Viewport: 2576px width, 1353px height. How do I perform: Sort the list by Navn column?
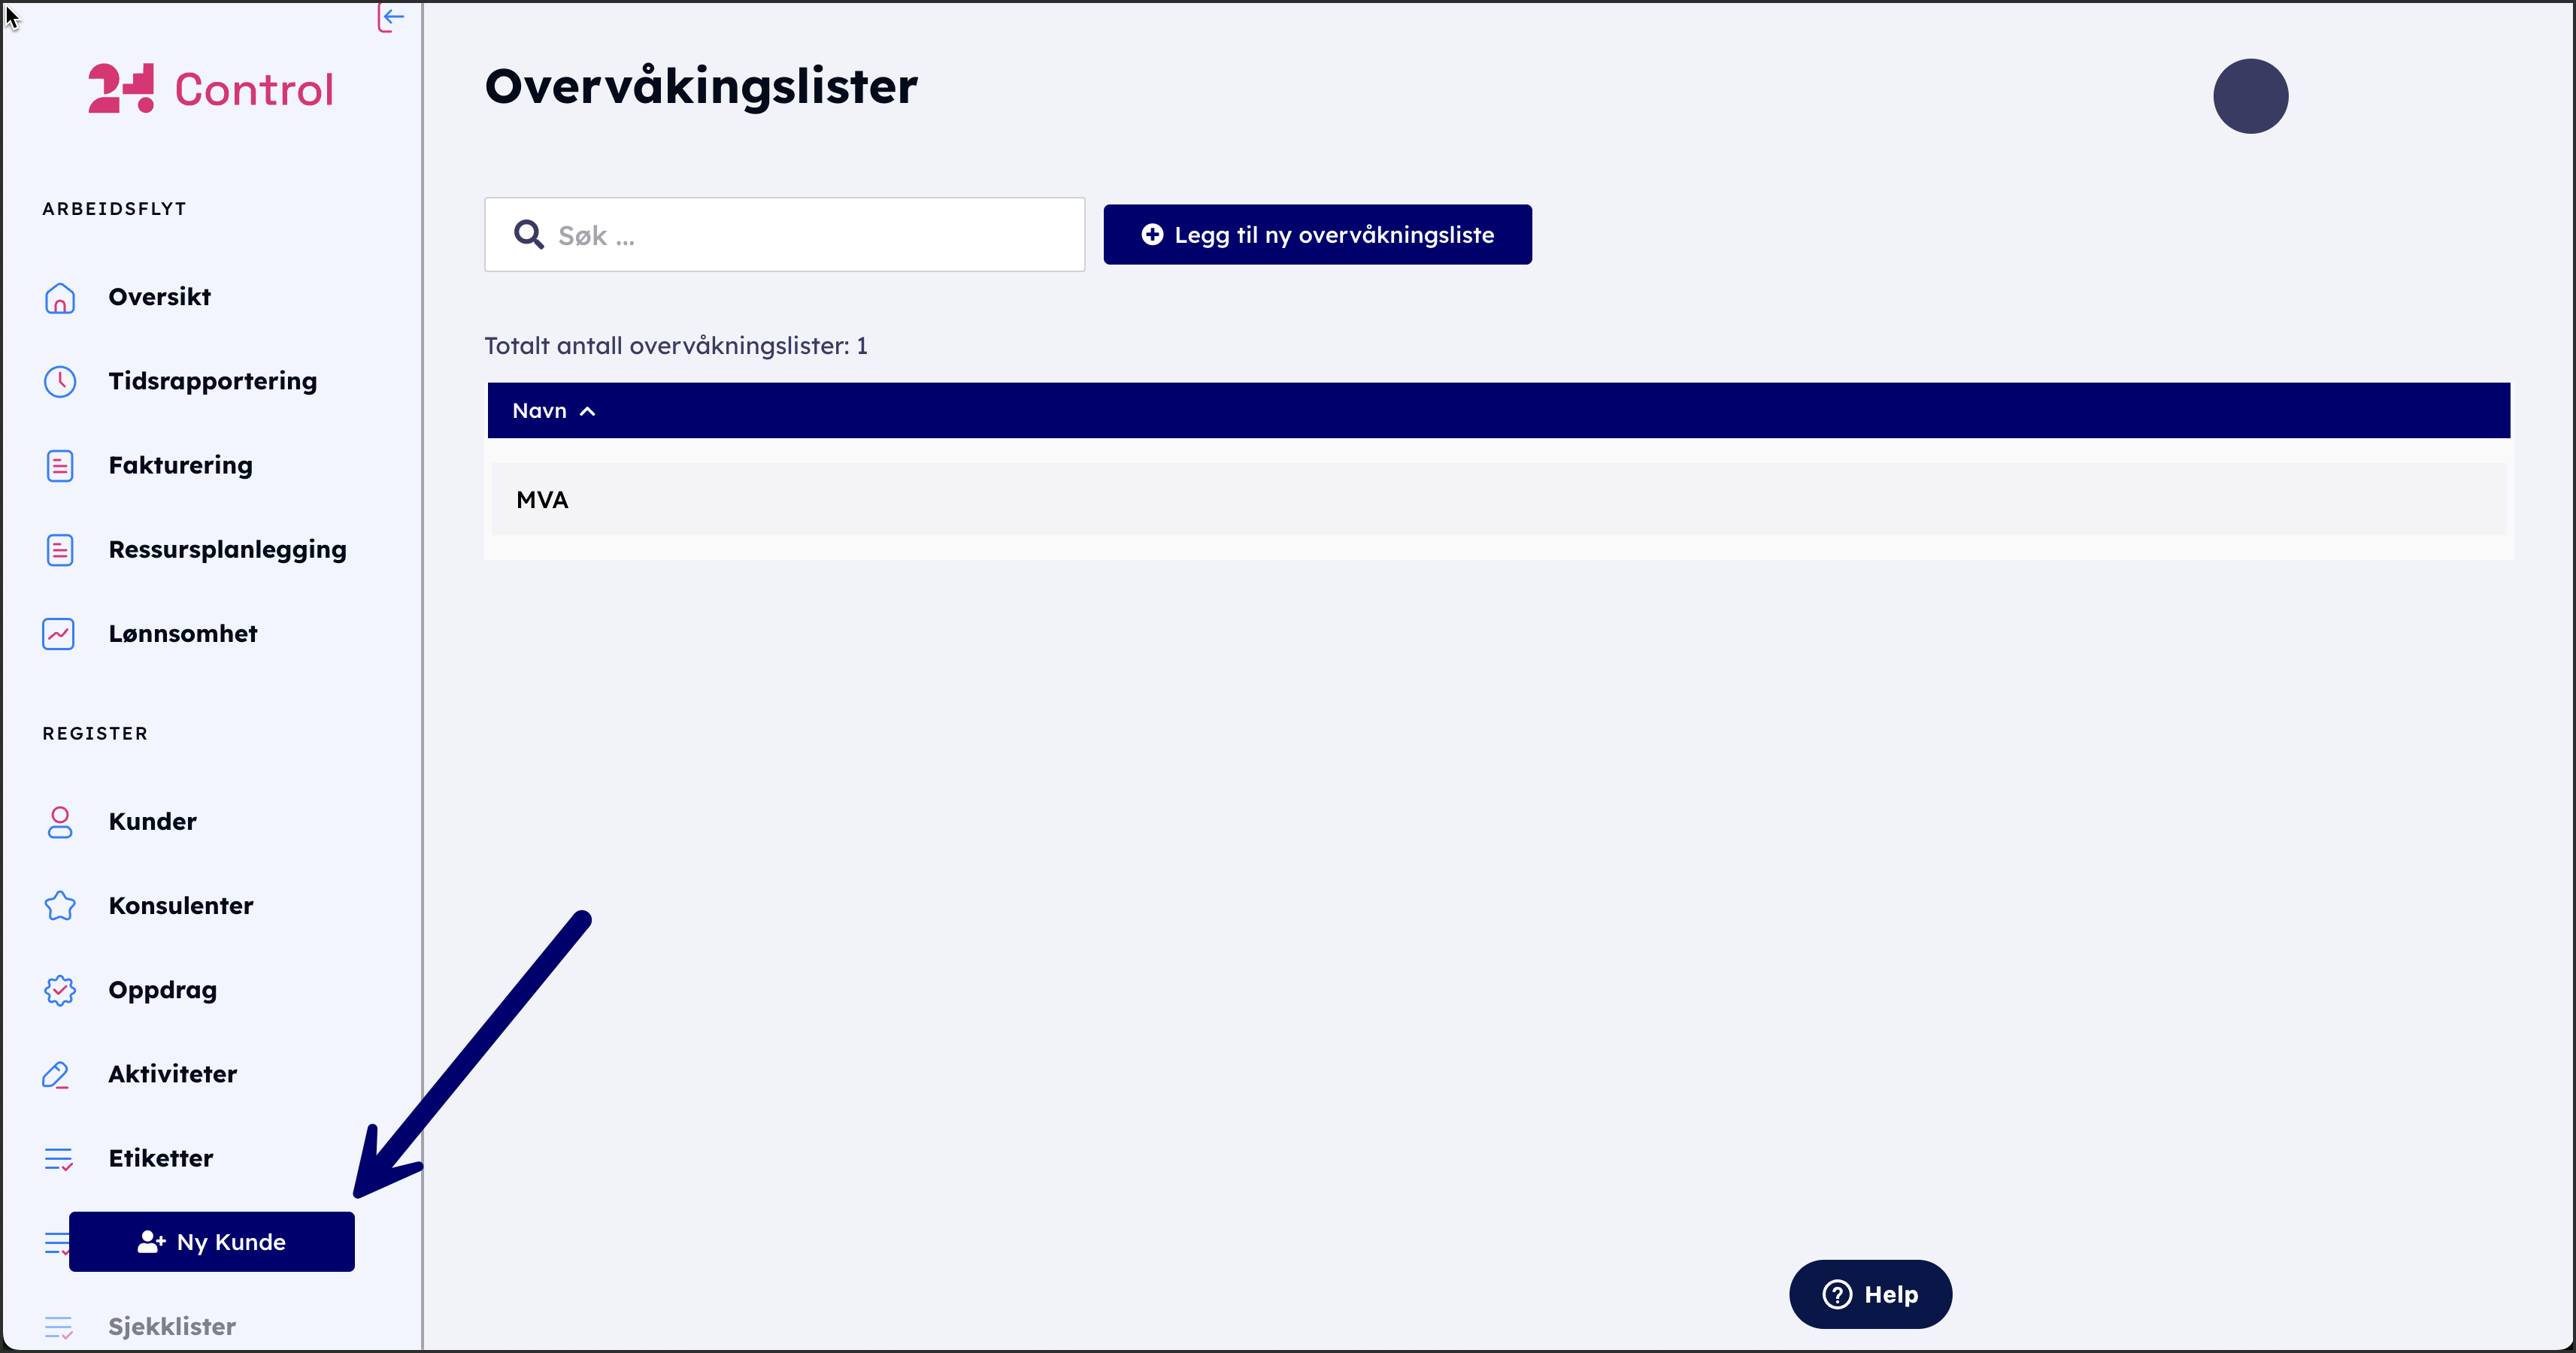540,411
